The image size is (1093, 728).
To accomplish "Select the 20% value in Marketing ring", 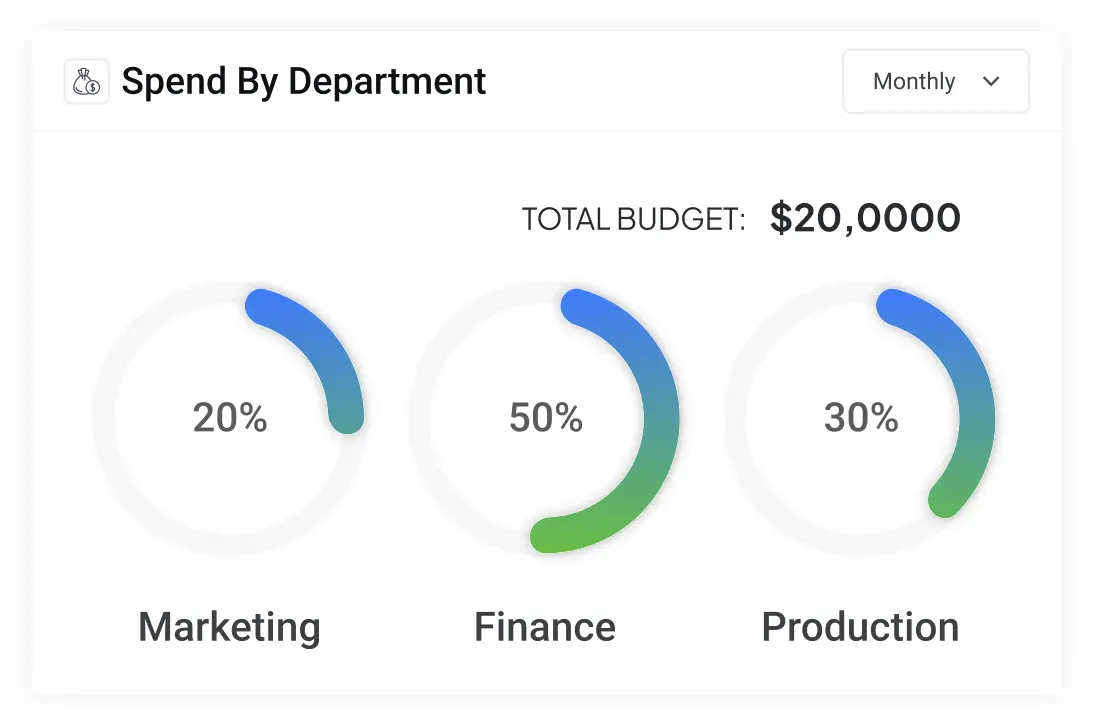I will [230, 418].
